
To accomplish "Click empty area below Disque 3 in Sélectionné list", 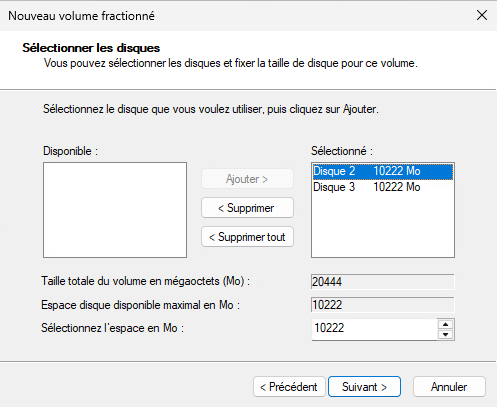I will [x=383, y=226].
